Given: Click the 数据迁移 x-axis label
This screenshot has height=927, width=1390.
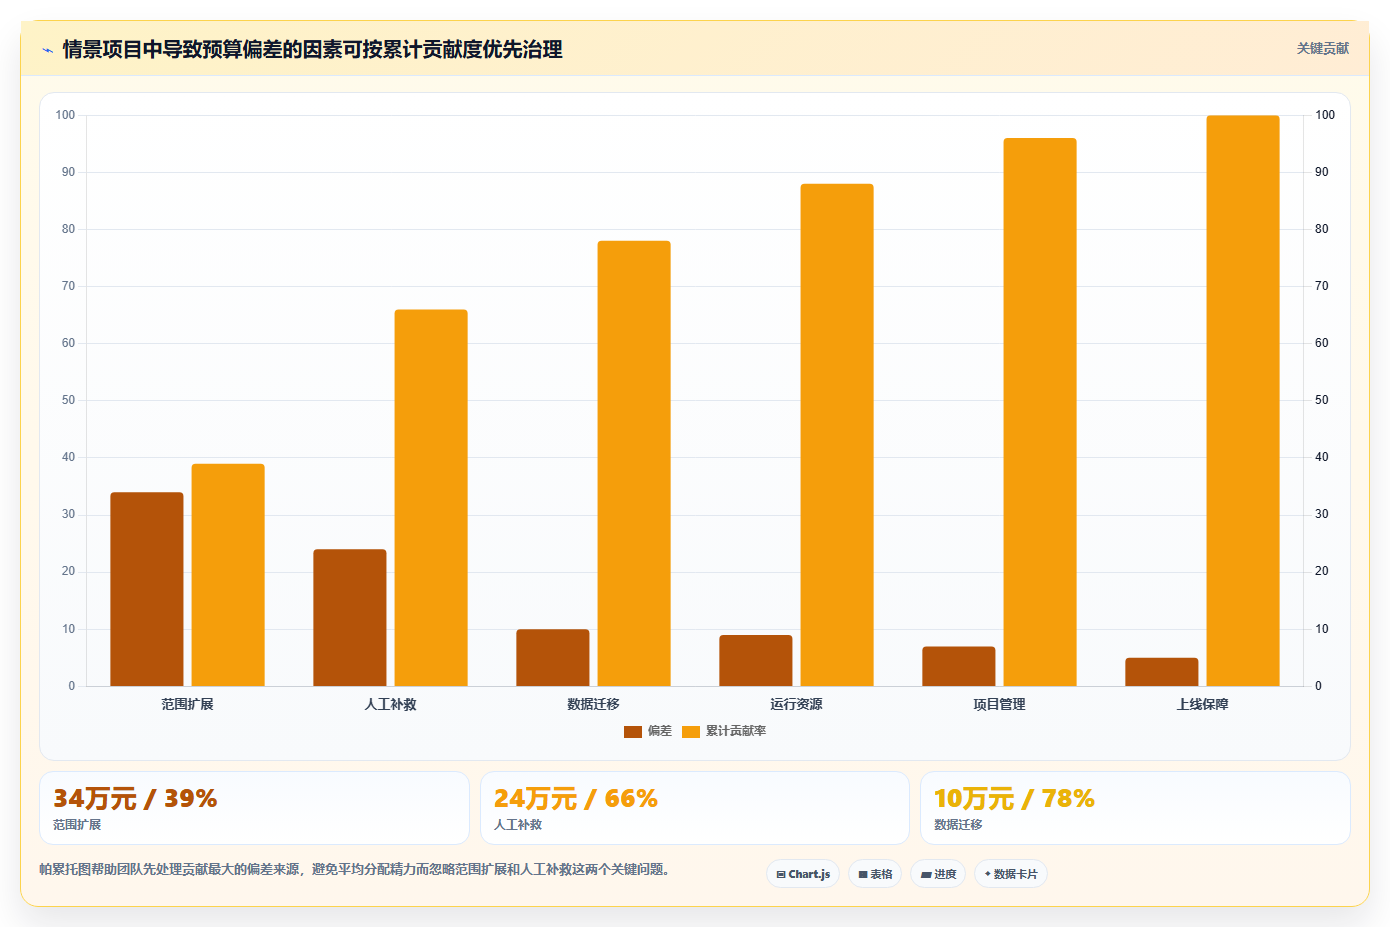Looking at the screenshot, I should pyautogui.click(x=594, y=704).
